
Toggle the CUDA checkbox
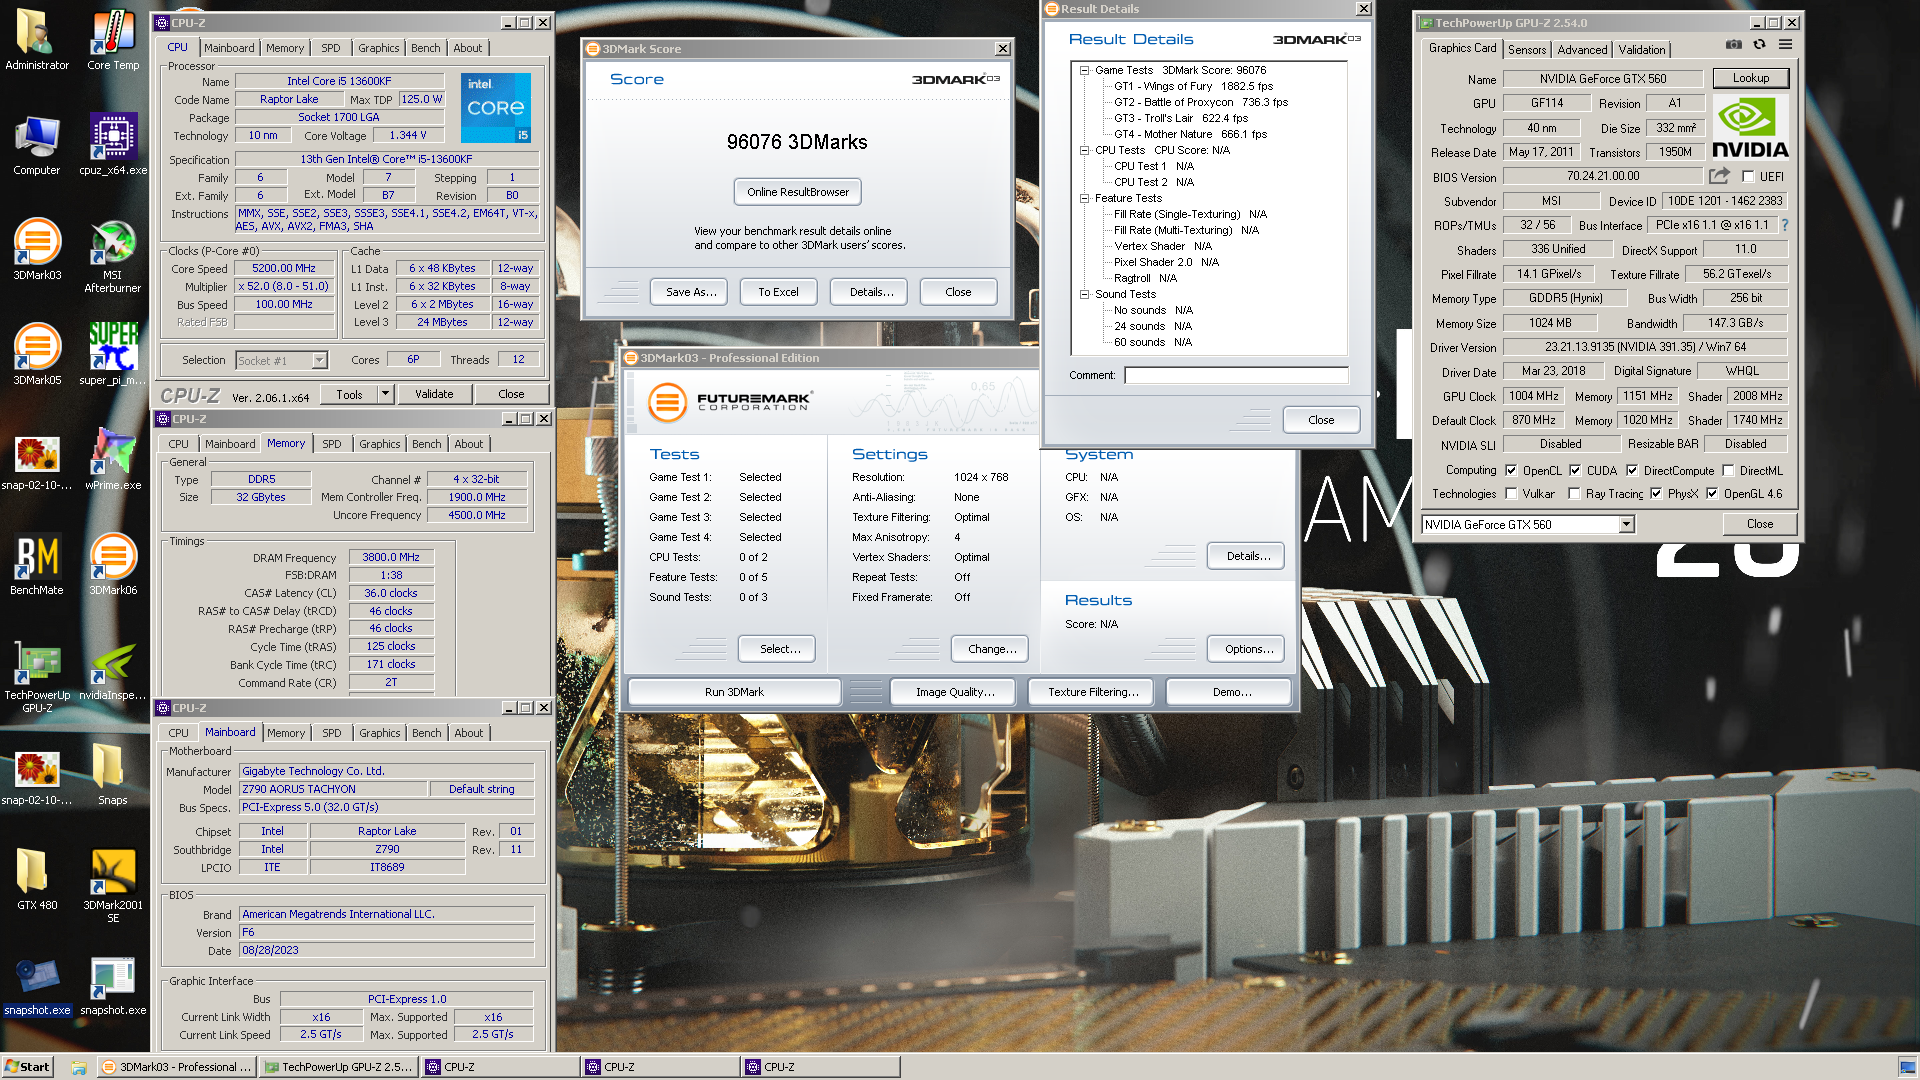coord(1575,470)
